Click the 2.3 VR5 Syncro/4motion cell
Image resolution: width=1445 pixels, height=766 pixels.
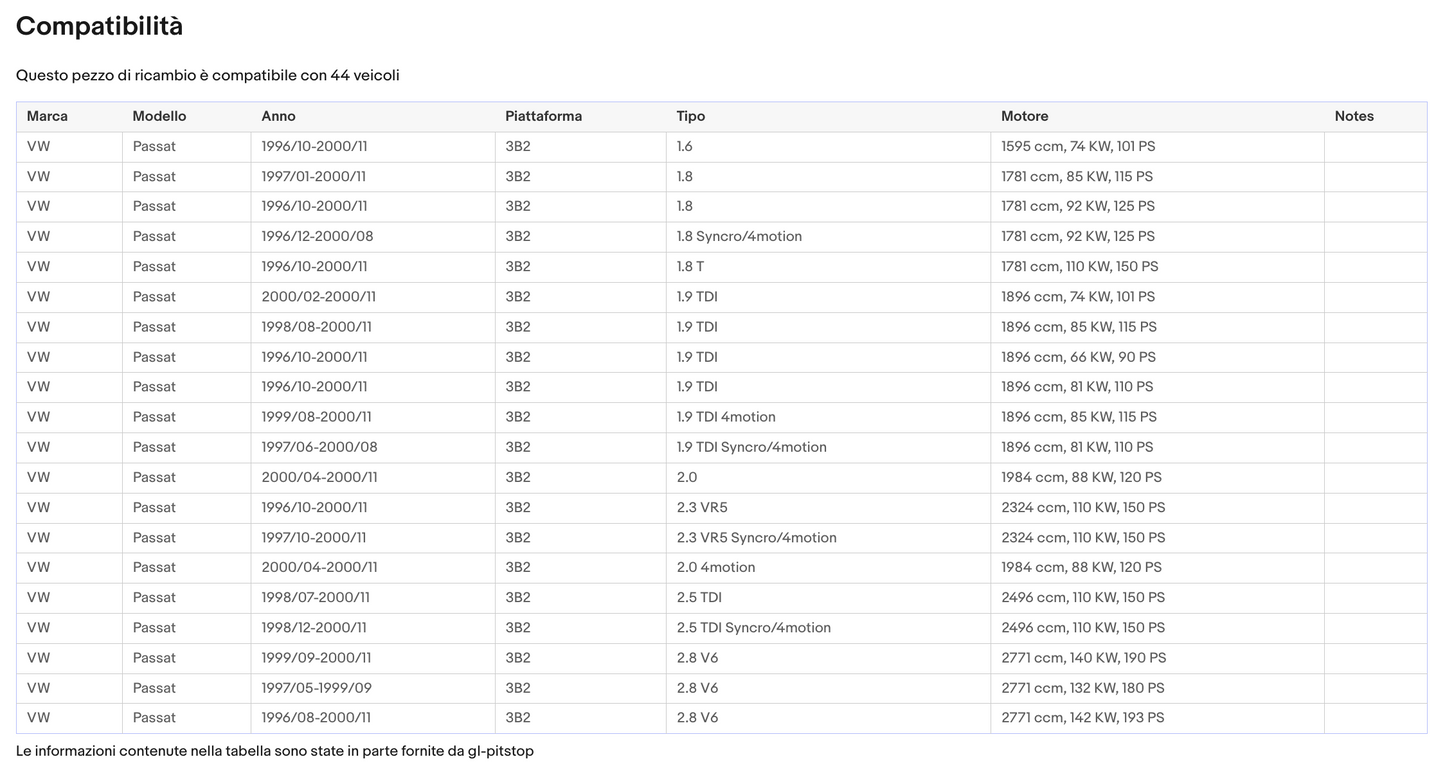coord(756,537)
